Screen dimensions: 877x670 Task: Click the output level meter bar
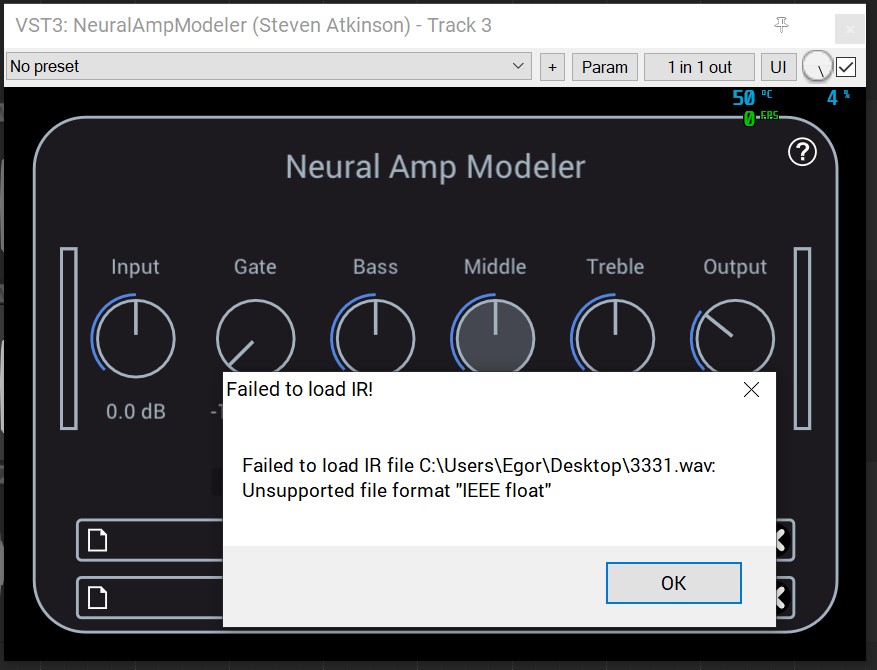click(803, 338)
